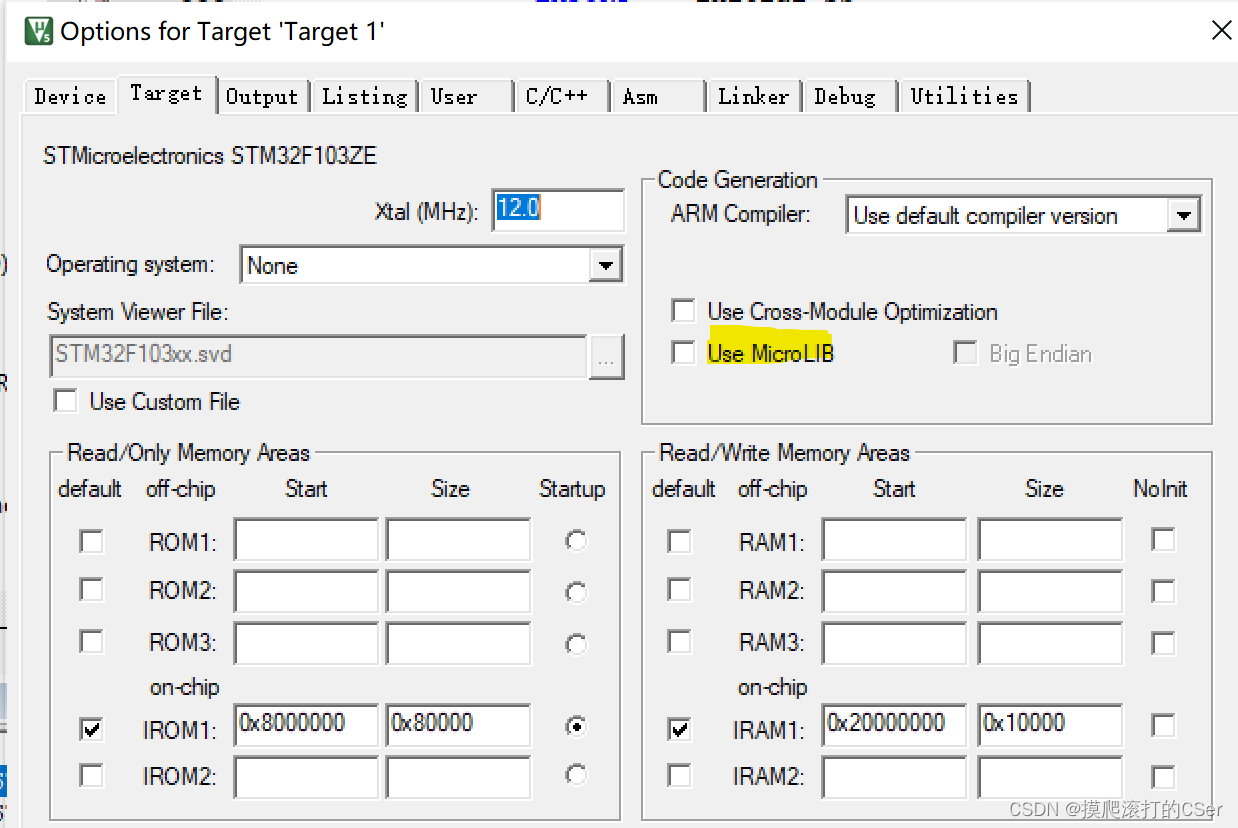The height and width of the screenshot is (828, 1238).
Task: Enable NoInit for IRAM2
Action: tap(1162, 776)
